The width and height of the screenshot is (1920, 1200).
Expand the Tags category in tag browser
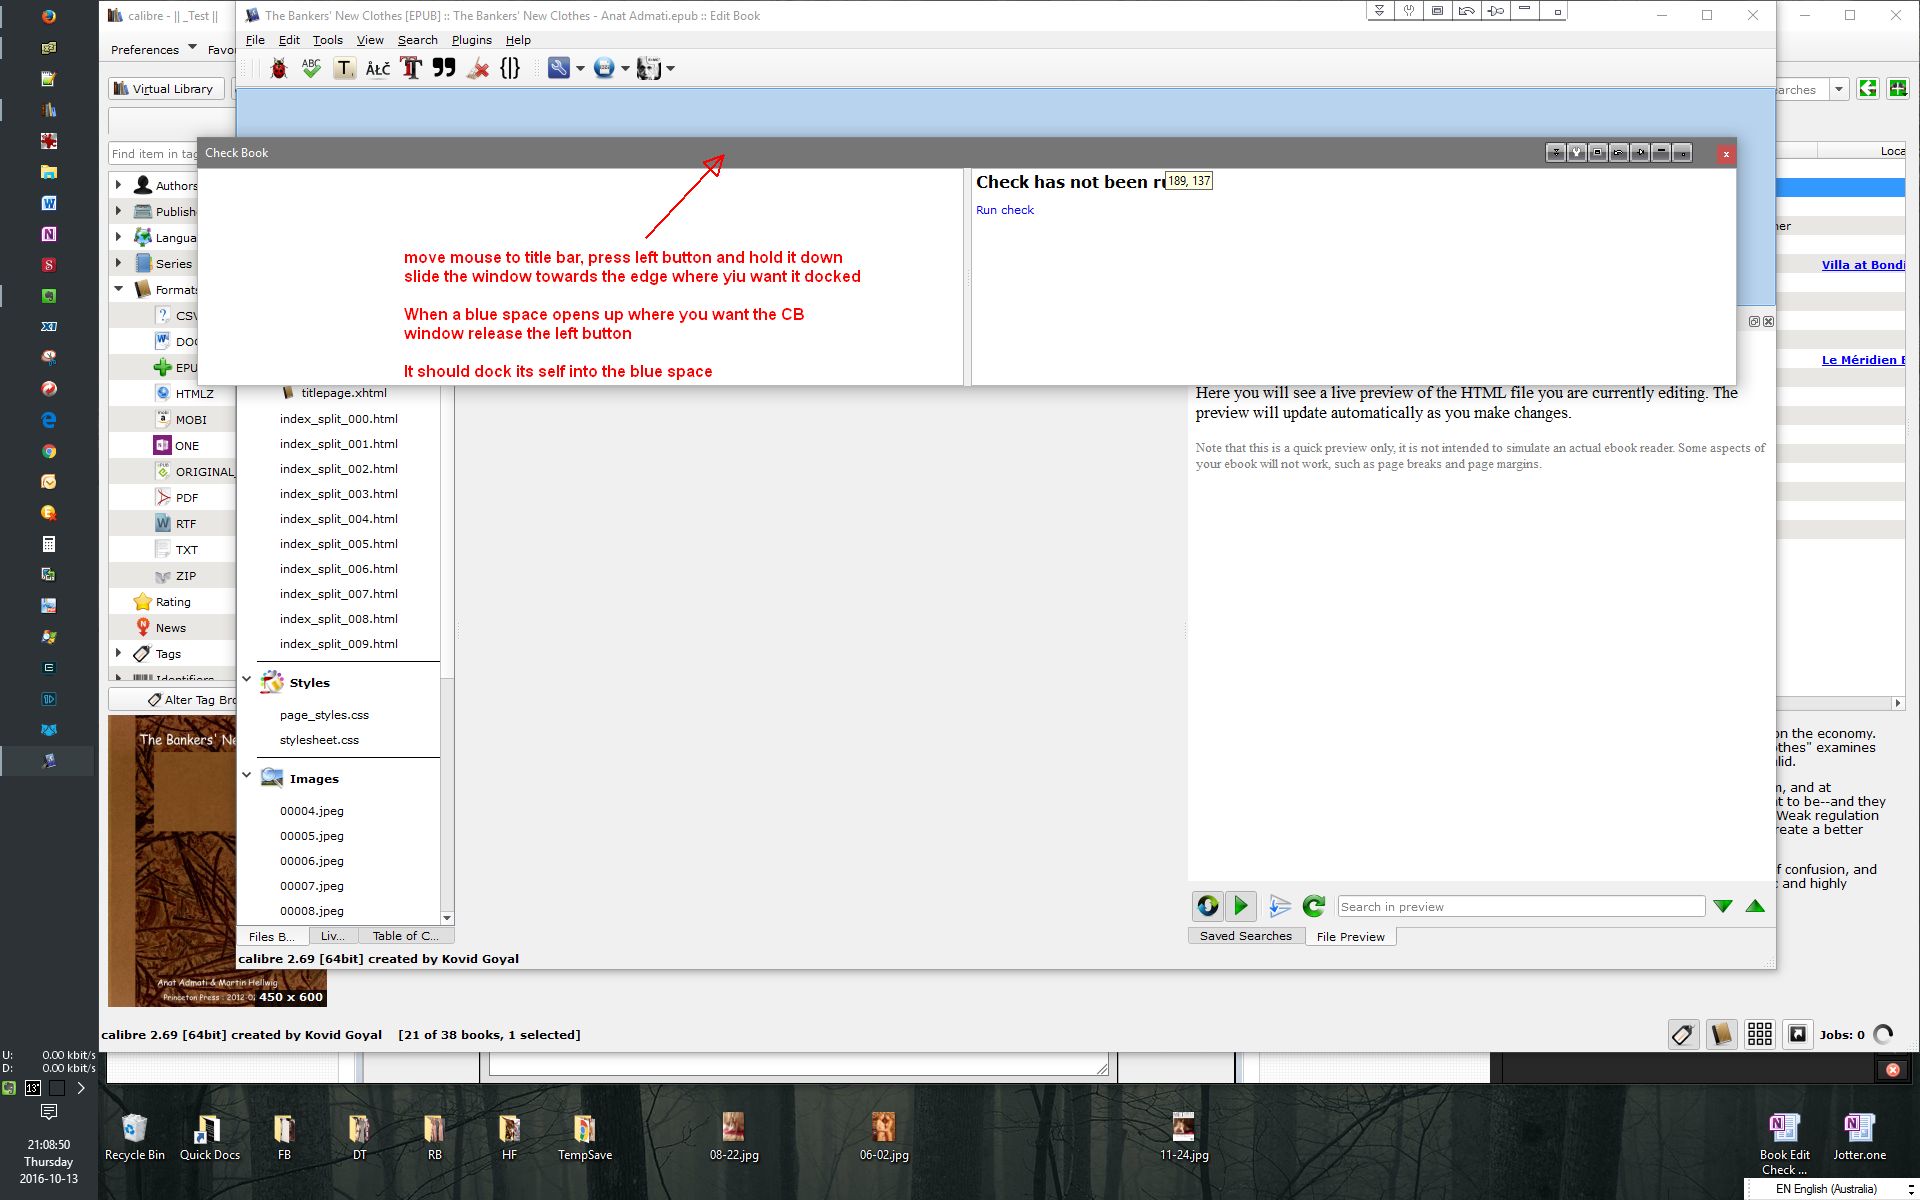click(x=118, y=653)
